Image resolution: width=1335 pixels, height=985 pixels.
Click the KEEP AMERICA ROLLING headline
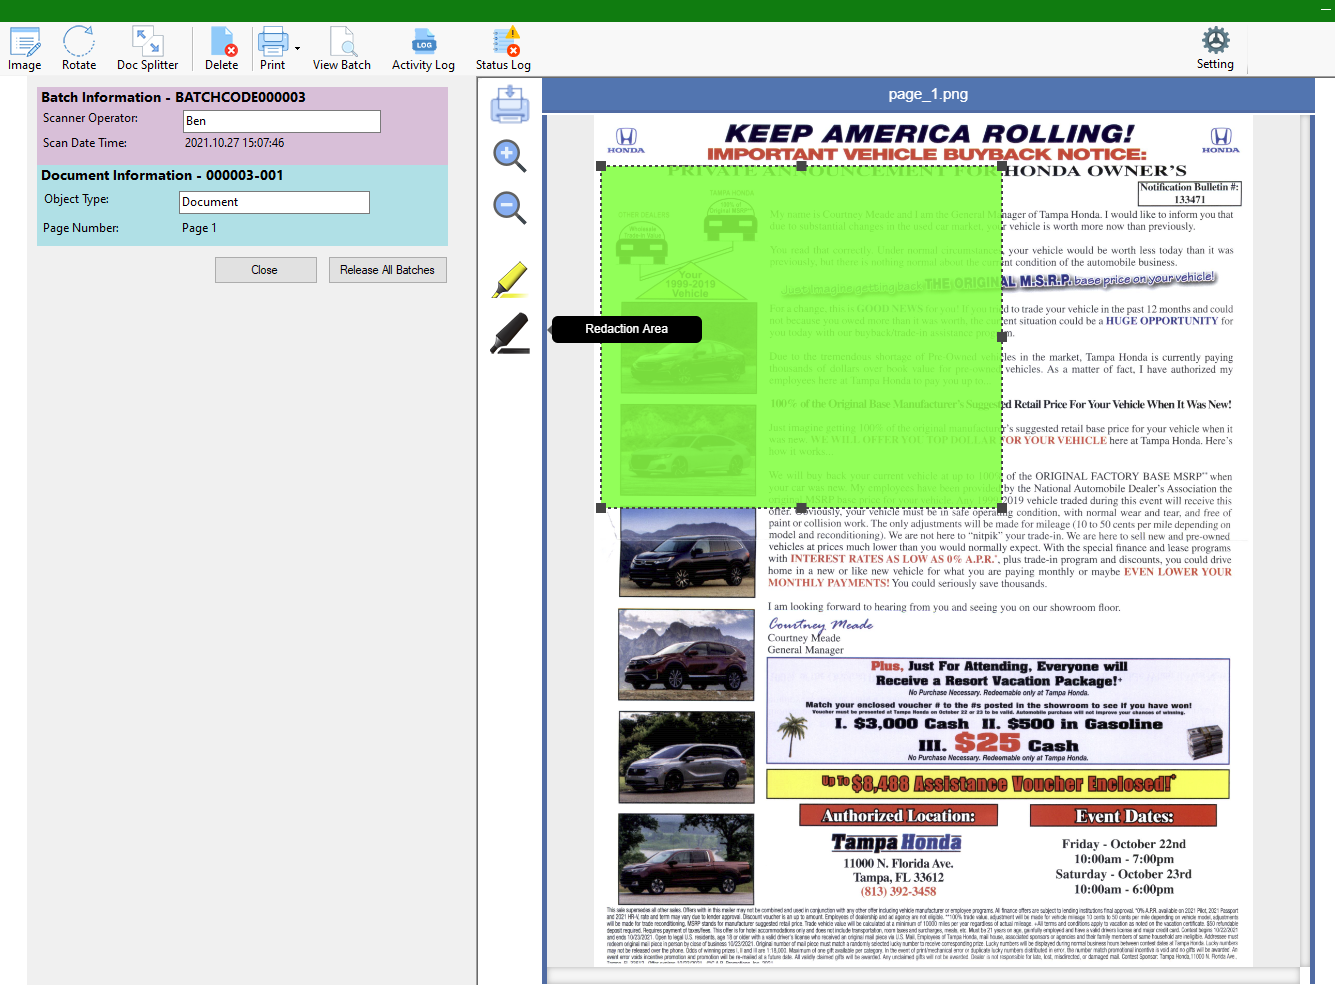click(929, 134)
